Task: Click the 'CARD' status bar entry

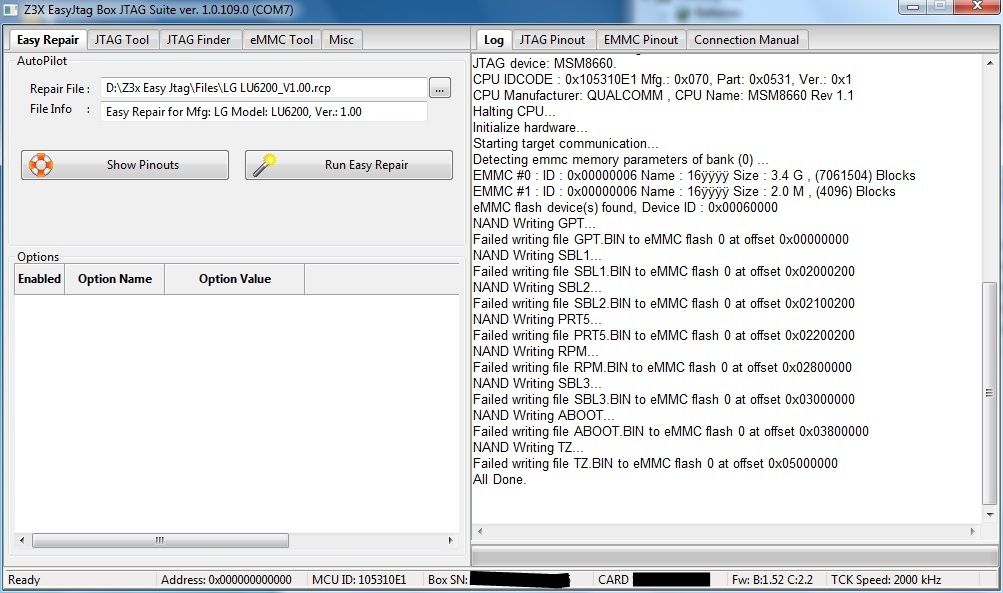Action: click(613, 580)
